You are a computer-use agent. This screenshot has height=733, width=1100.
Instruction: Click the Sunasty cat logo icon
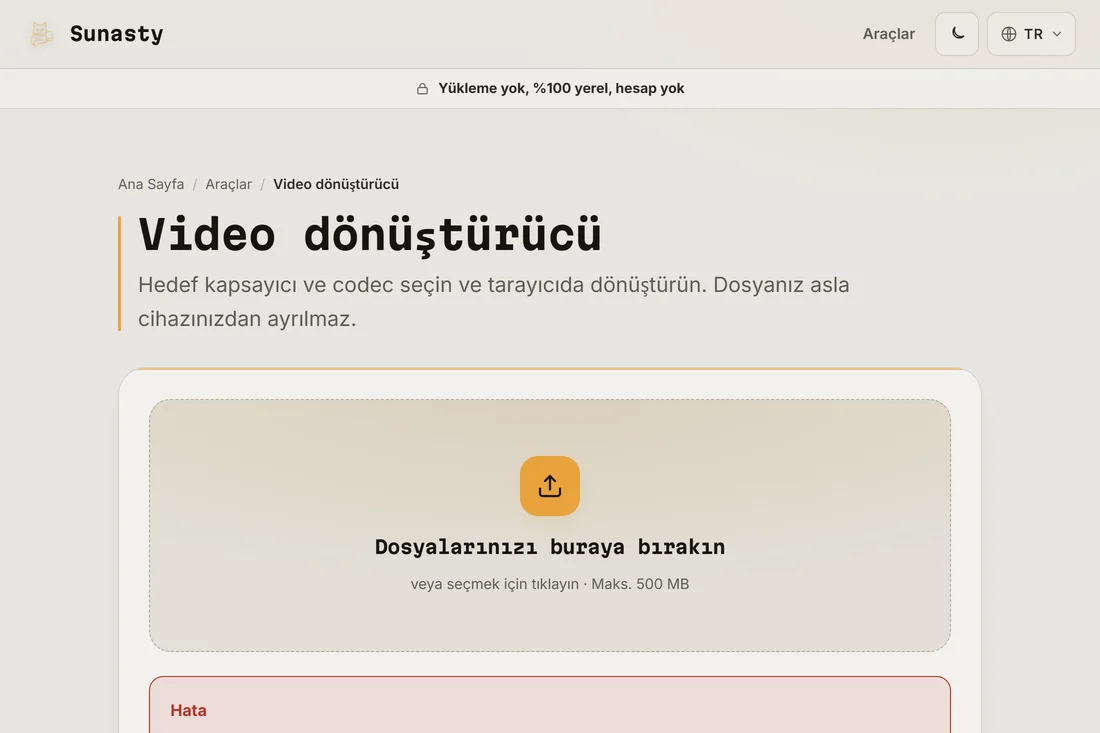click(x=41, y=34)
